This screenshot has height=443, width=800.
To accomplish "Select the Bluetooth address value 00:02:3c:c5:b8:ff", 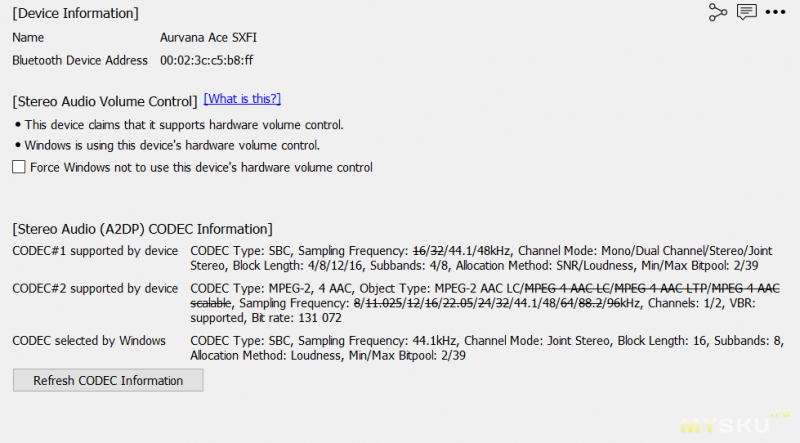I will (x=206, y=60).
